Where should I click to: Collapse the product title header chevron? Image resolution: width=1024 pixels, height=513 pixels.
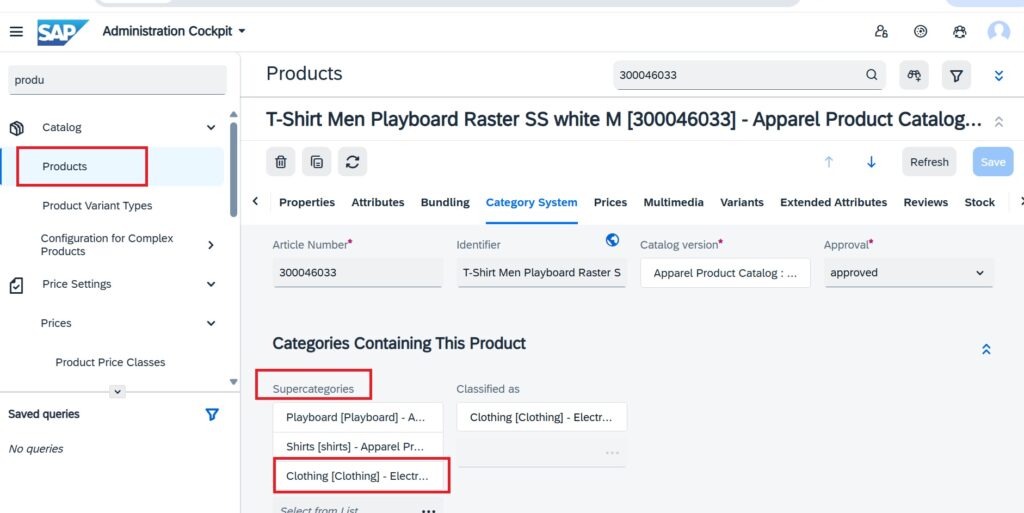pos(999,121)
